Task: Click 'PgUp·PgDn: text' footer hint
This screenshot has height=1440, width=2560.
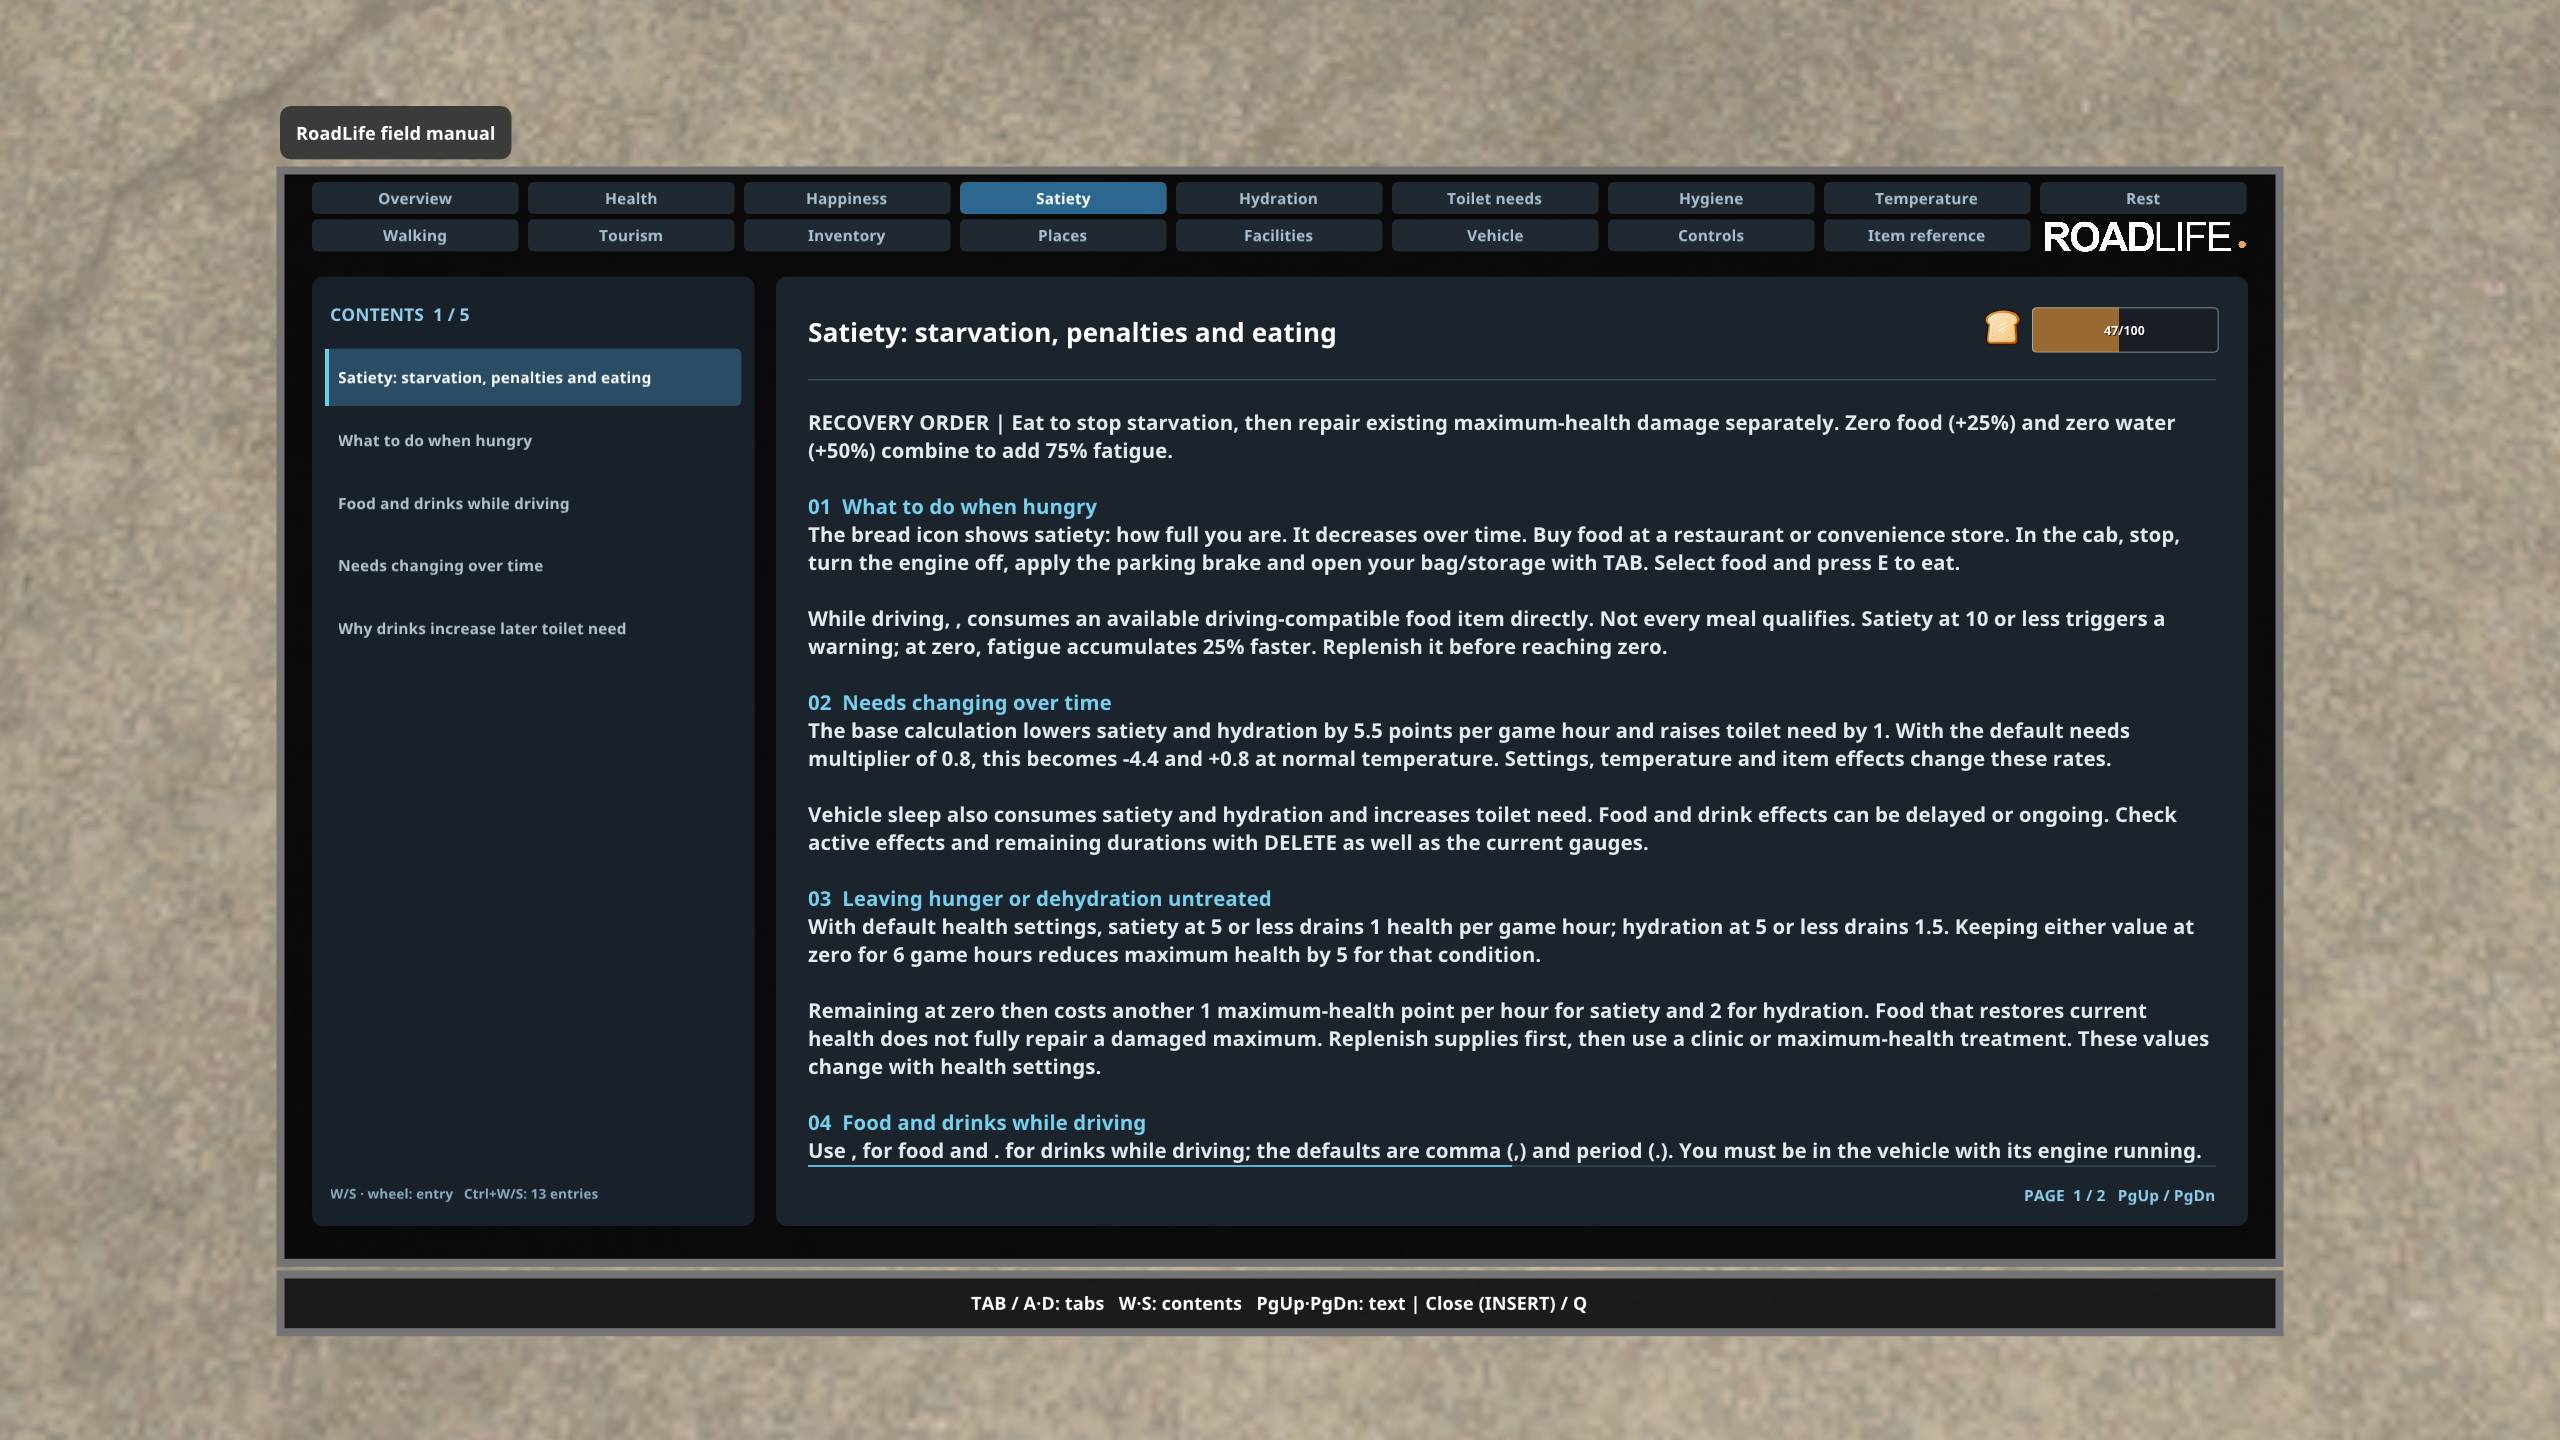Action: pyautogui.click(x=1330, y=1303)
